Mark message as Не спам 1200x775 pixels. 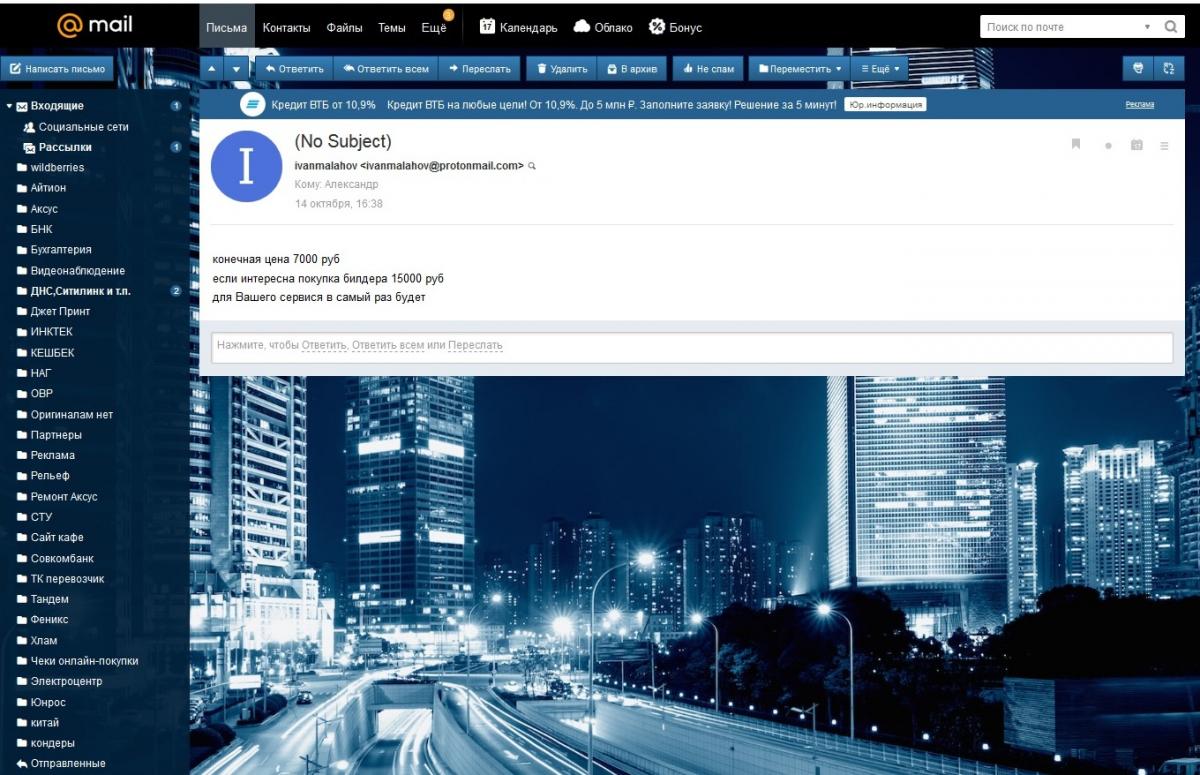[x=709, y=69]
